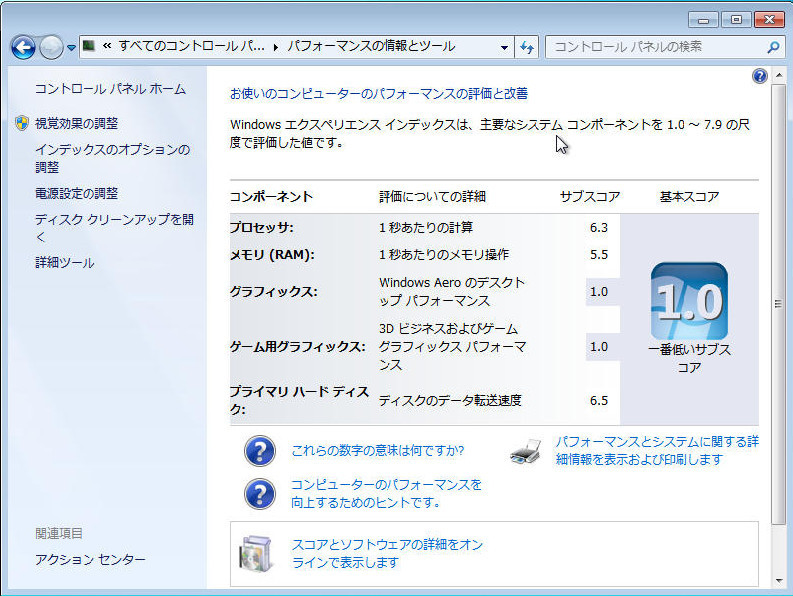
Task: Open ディスク クリーンアップを開く link
Action: (114, 228)
